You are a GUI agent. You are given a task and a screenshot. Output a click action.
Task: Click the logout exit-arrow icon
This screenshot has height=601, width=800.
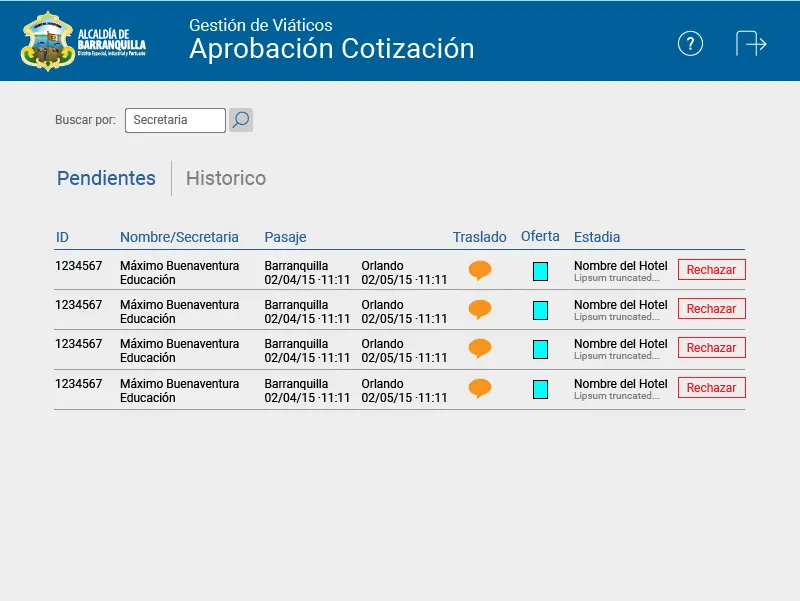751,43
